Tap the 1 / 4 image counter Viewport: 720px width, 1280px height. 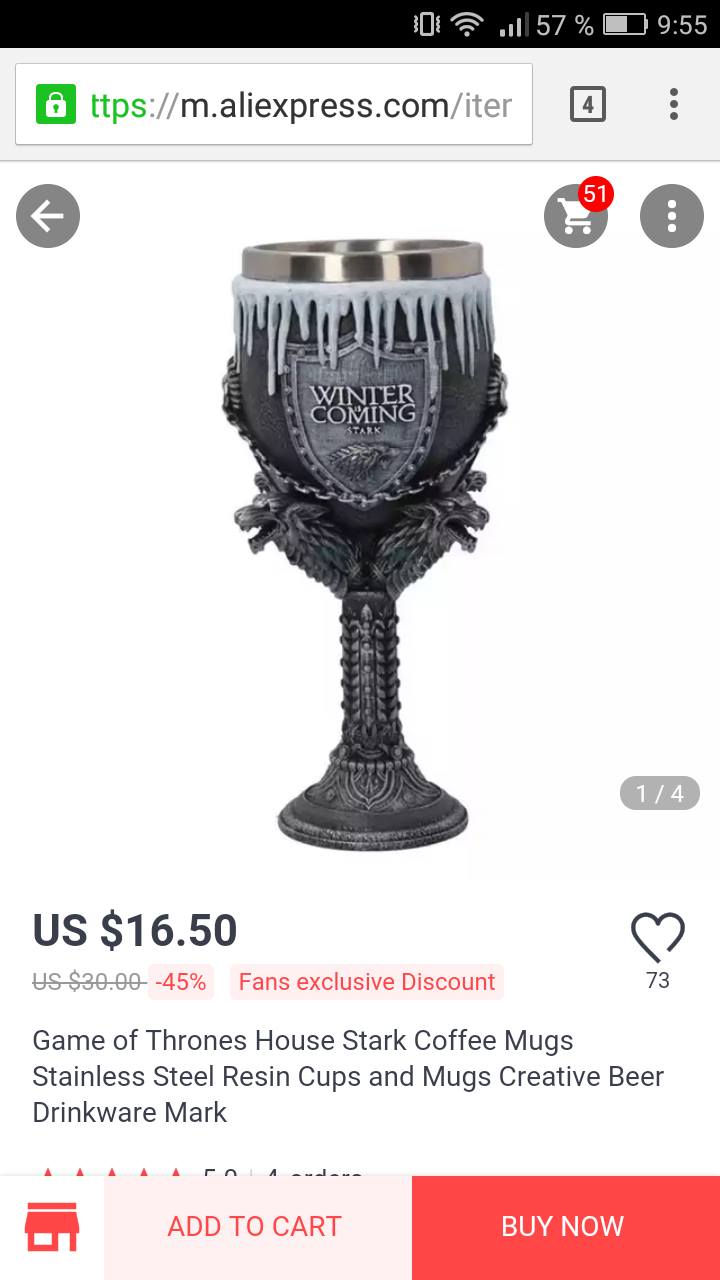[x=660, y=793]
